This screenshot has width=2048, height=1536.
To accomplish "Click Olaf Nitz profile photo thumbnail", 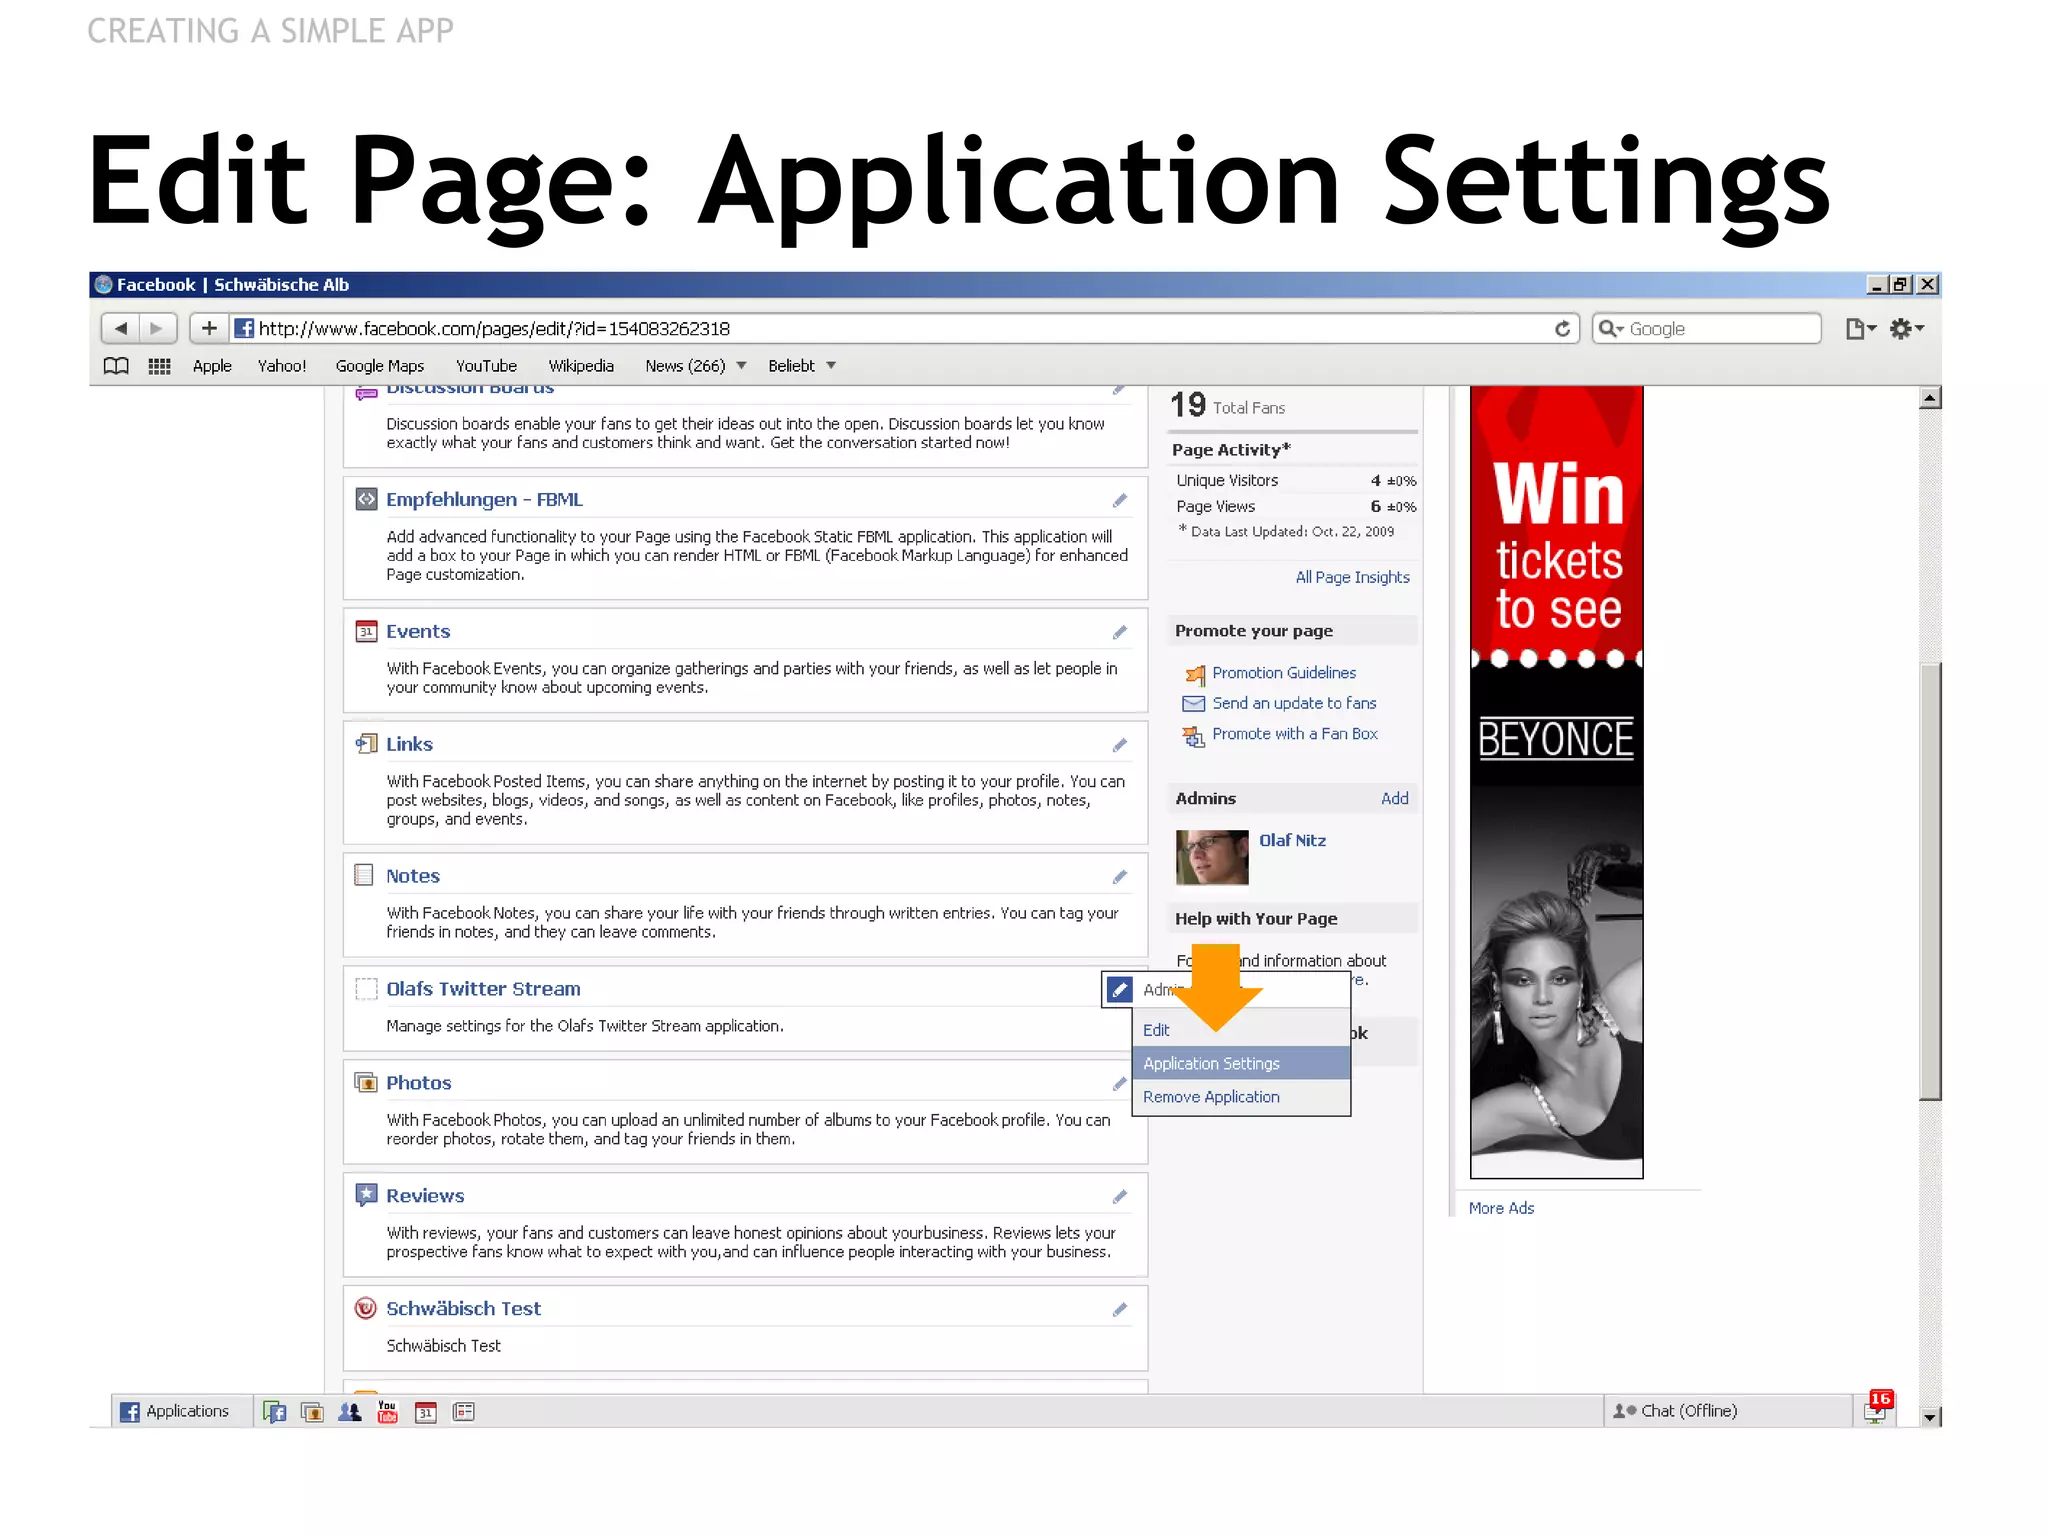I will coord(1212,857).
